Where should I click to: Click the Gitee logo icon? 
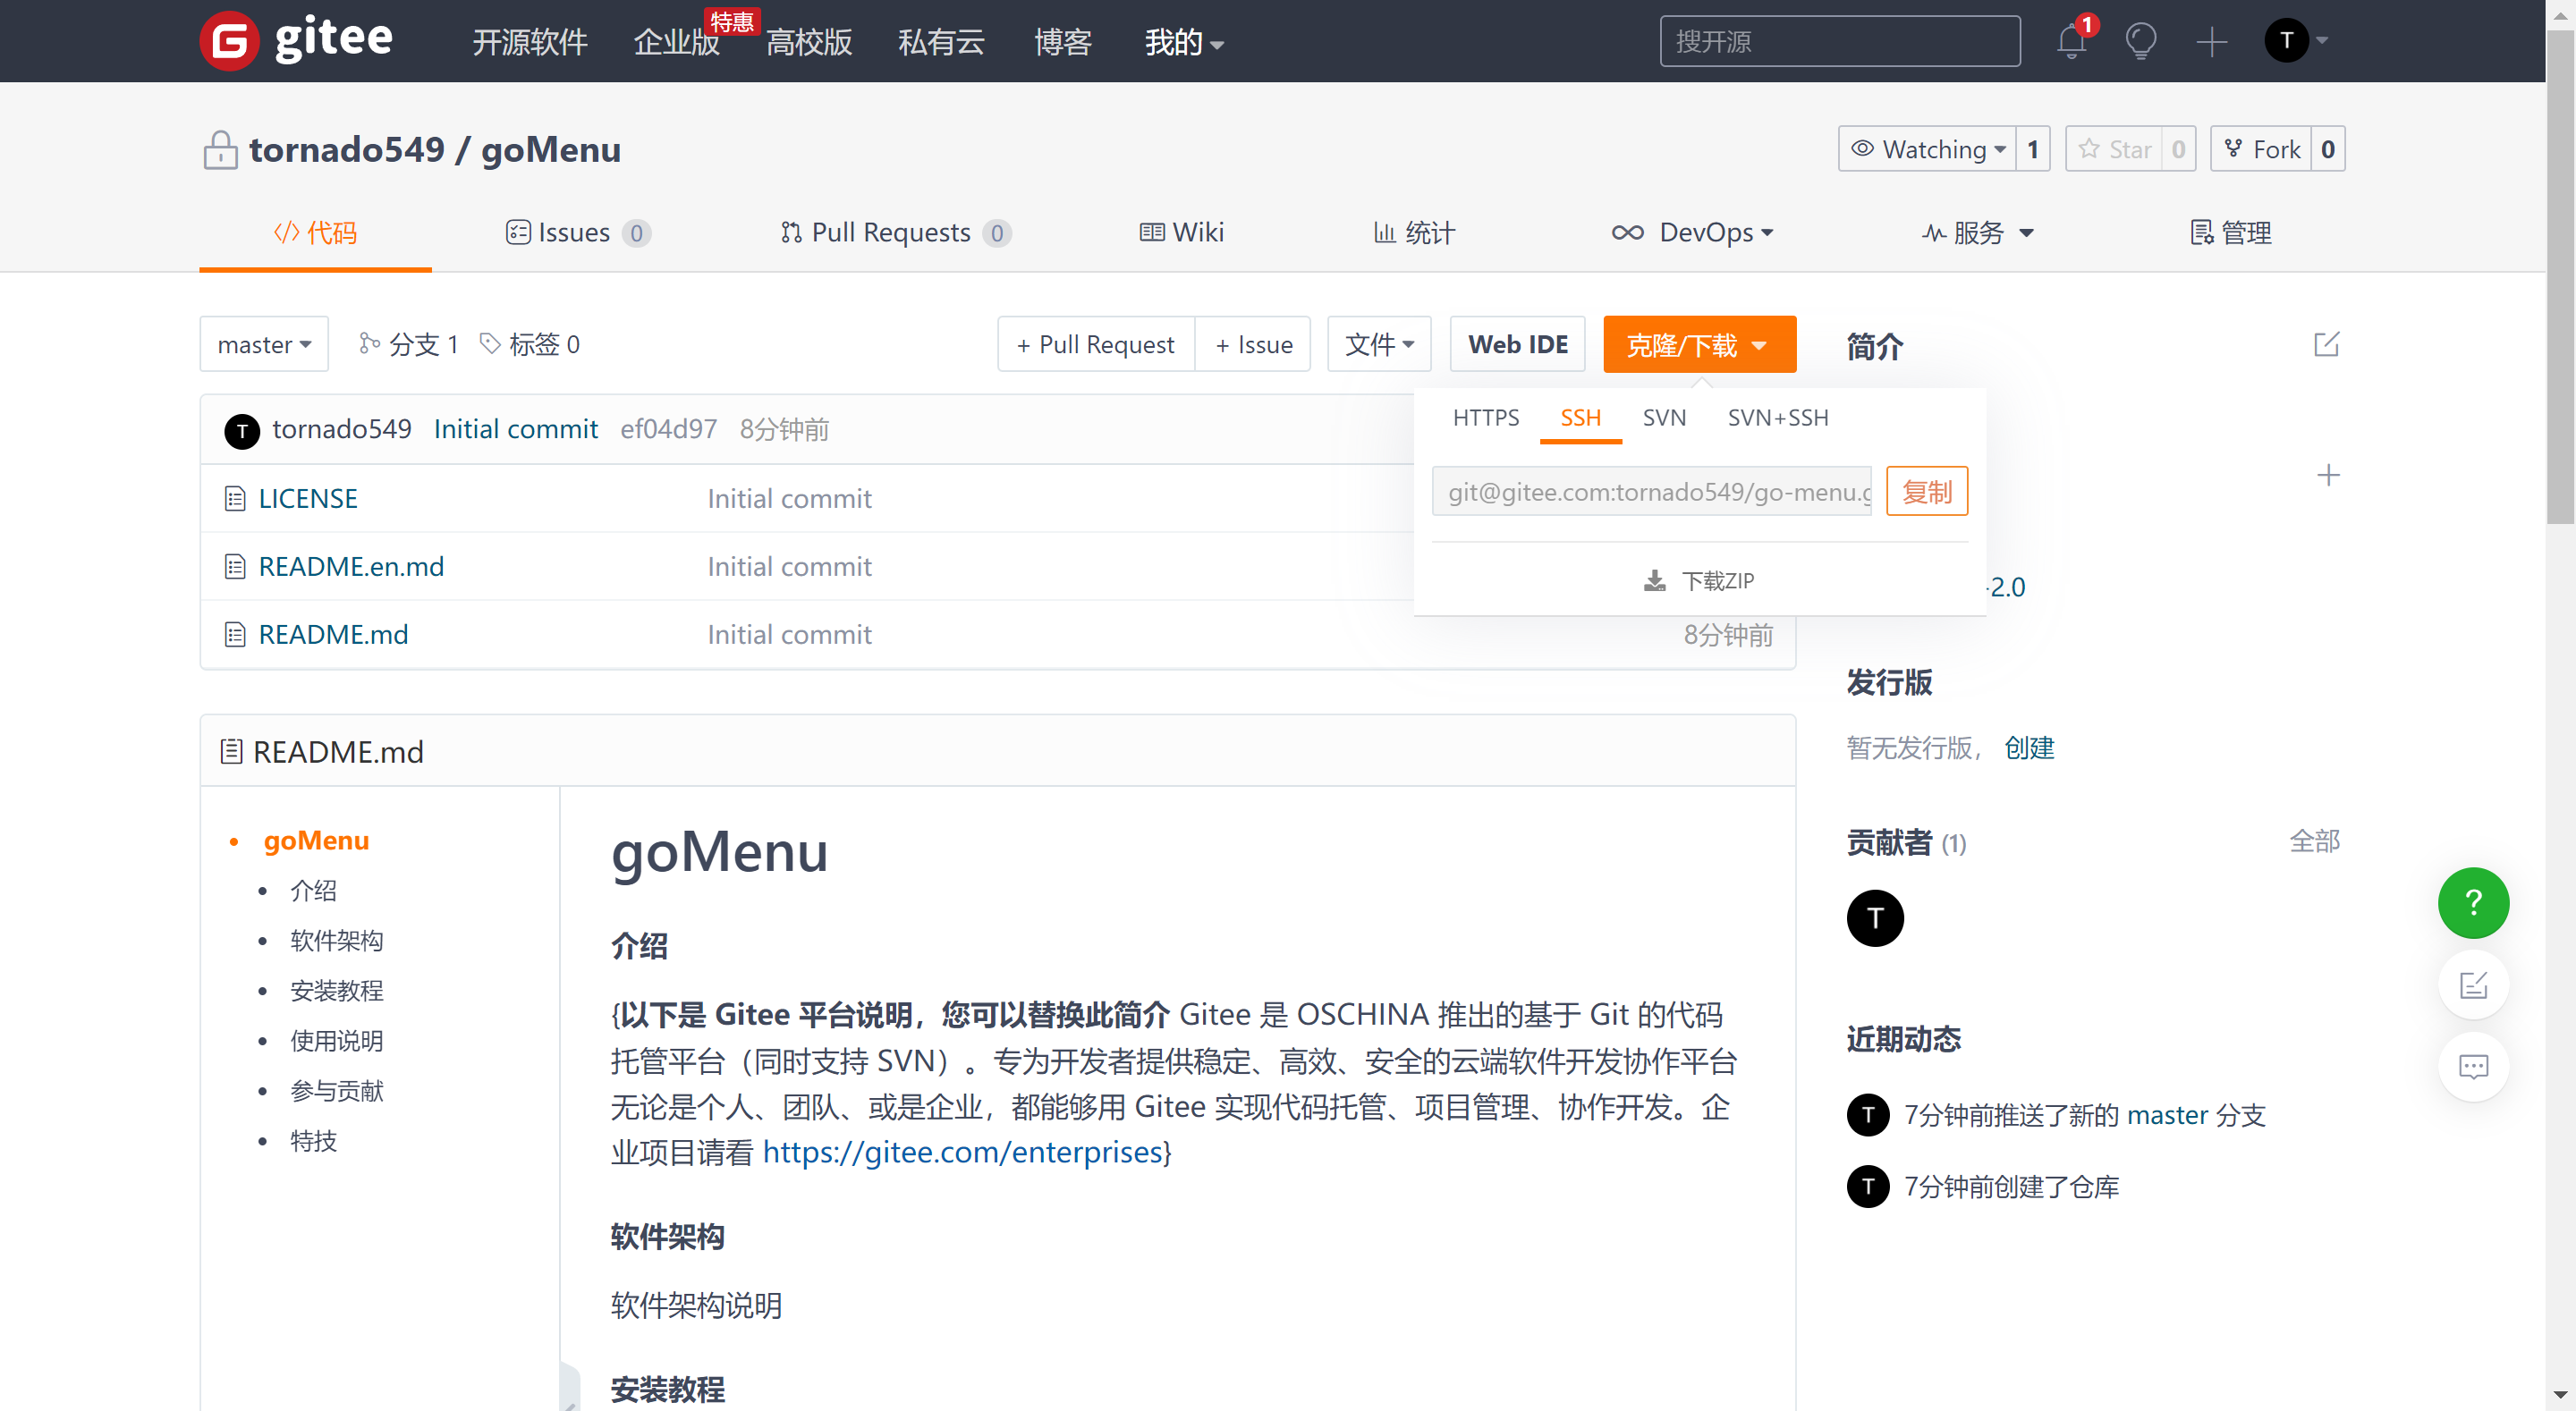click(229, 41)
